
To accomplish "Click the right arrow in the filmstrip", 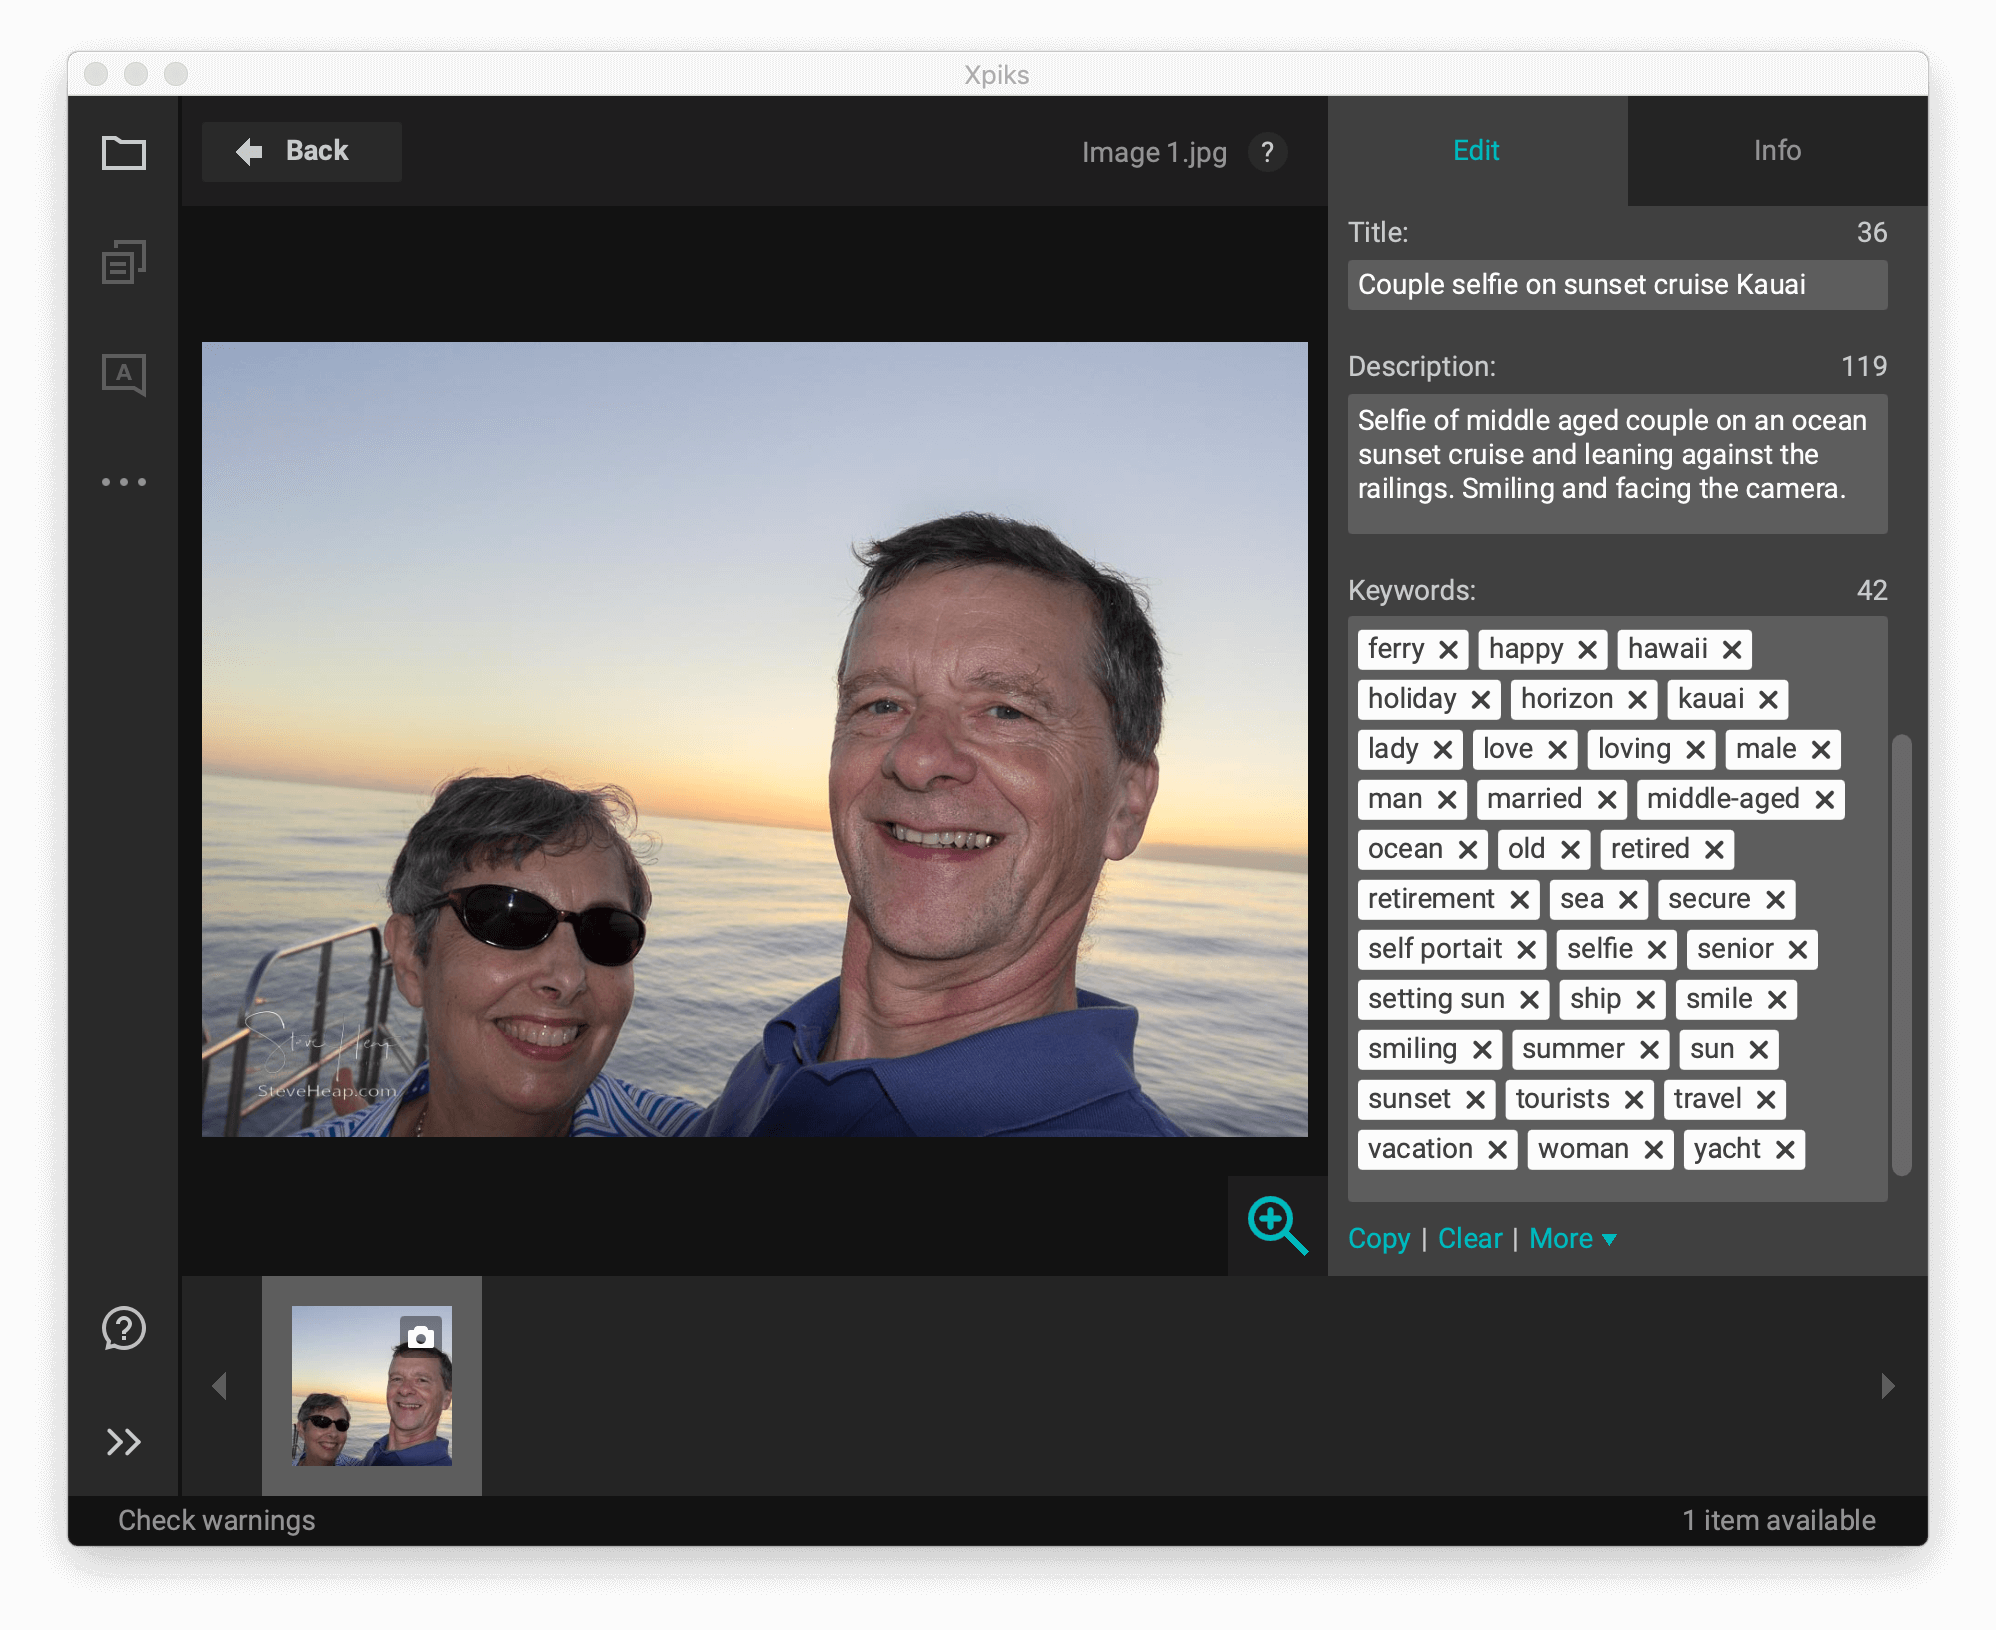I will (1886, 1387).
